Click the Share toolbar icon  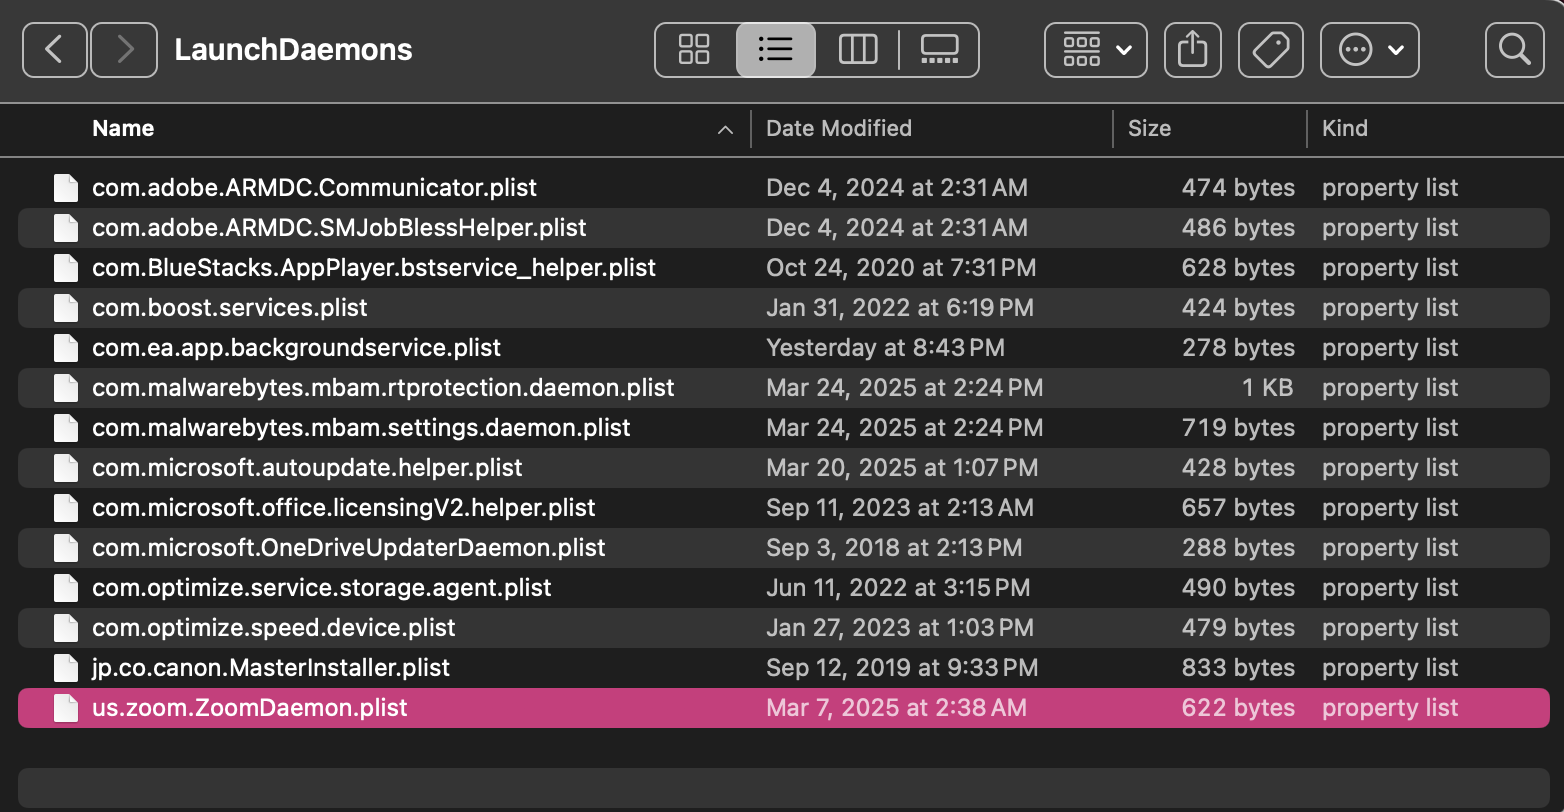click(x=1192, y=49)
